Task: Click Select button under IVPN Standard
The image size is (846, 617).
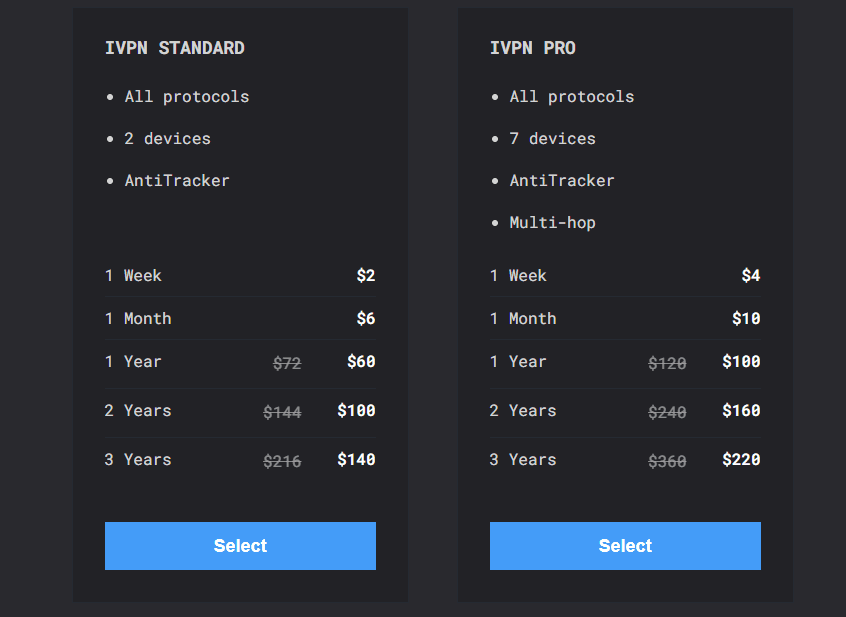Action: pyautogui.click(x=240, y=545)
